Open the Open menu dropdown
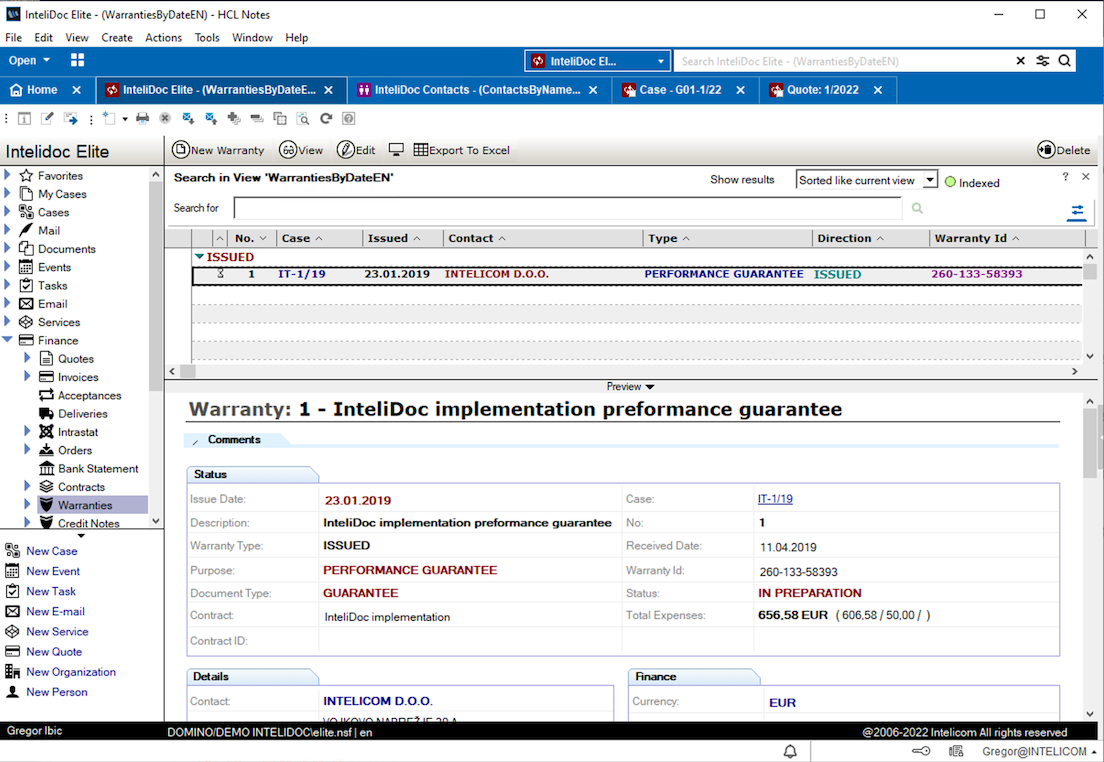This screenshot has height=762, width=1104. tap(30, 61)
